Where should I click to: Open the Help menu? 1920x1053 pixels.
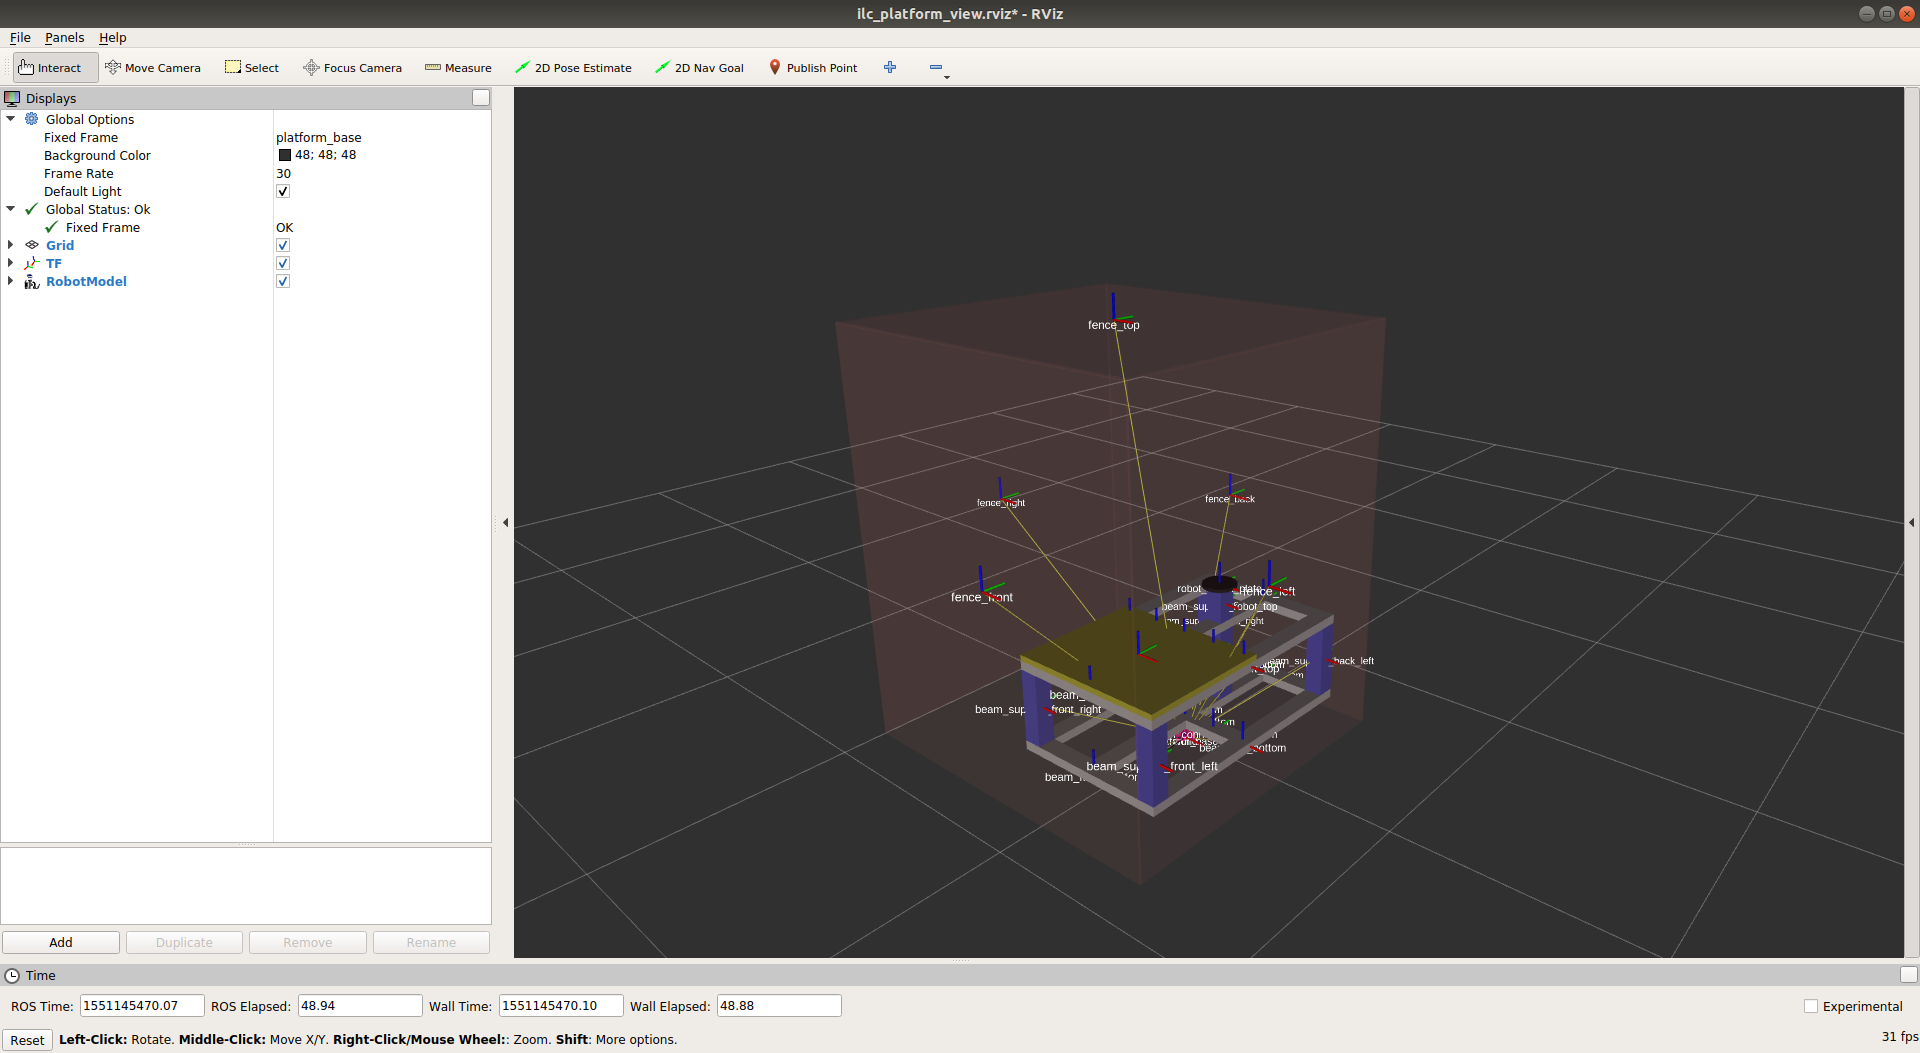tap(112, 38)
